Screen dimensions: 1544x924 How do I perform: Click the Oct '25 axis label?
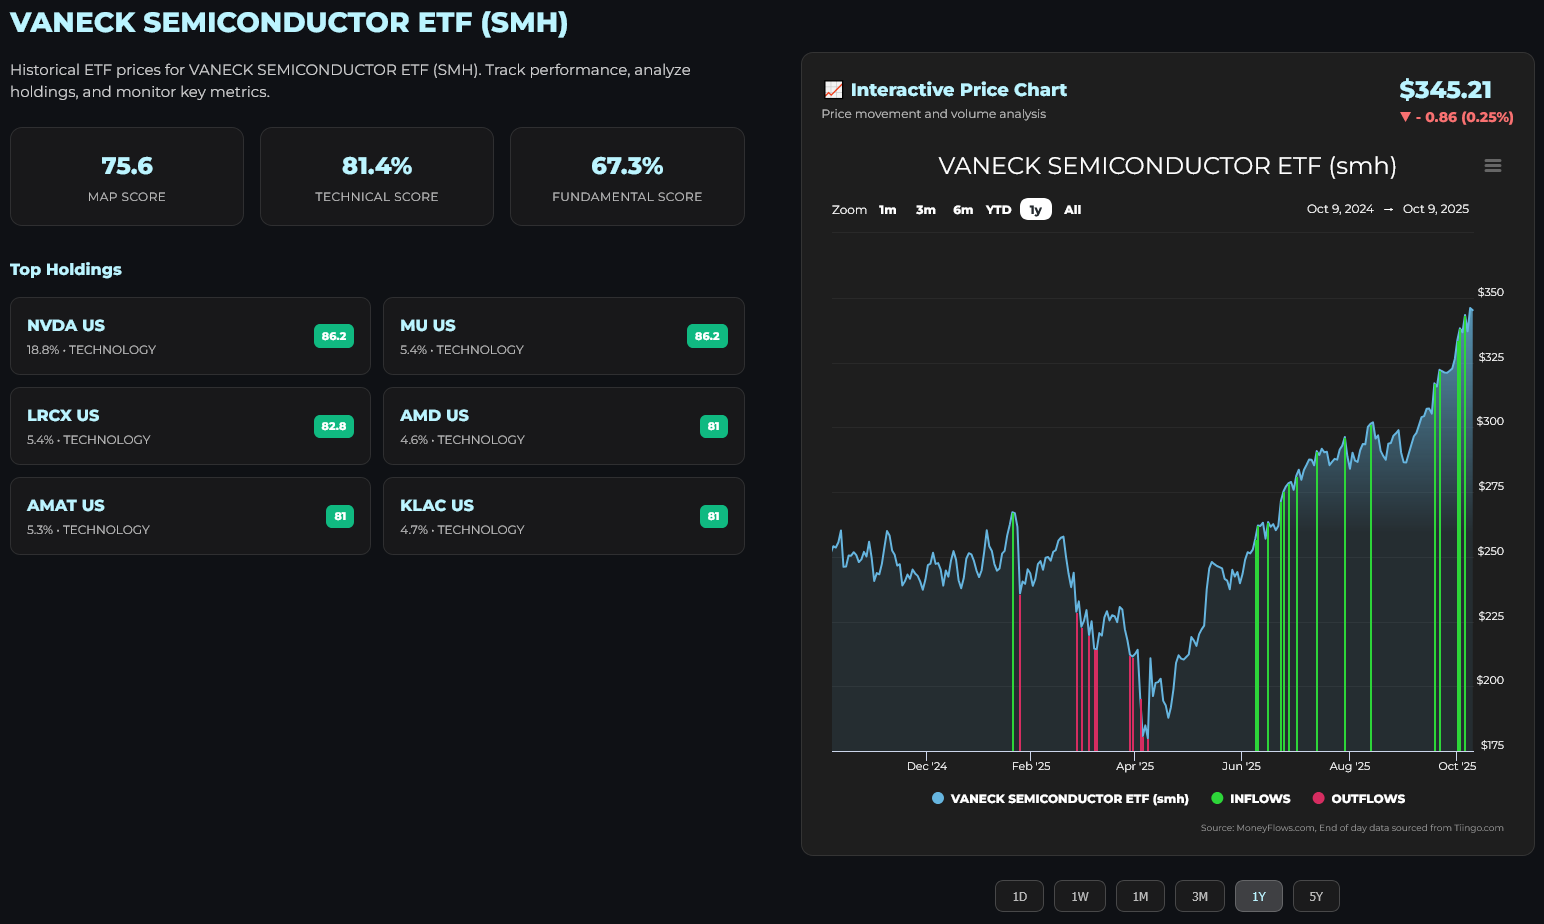point(1457,766)
